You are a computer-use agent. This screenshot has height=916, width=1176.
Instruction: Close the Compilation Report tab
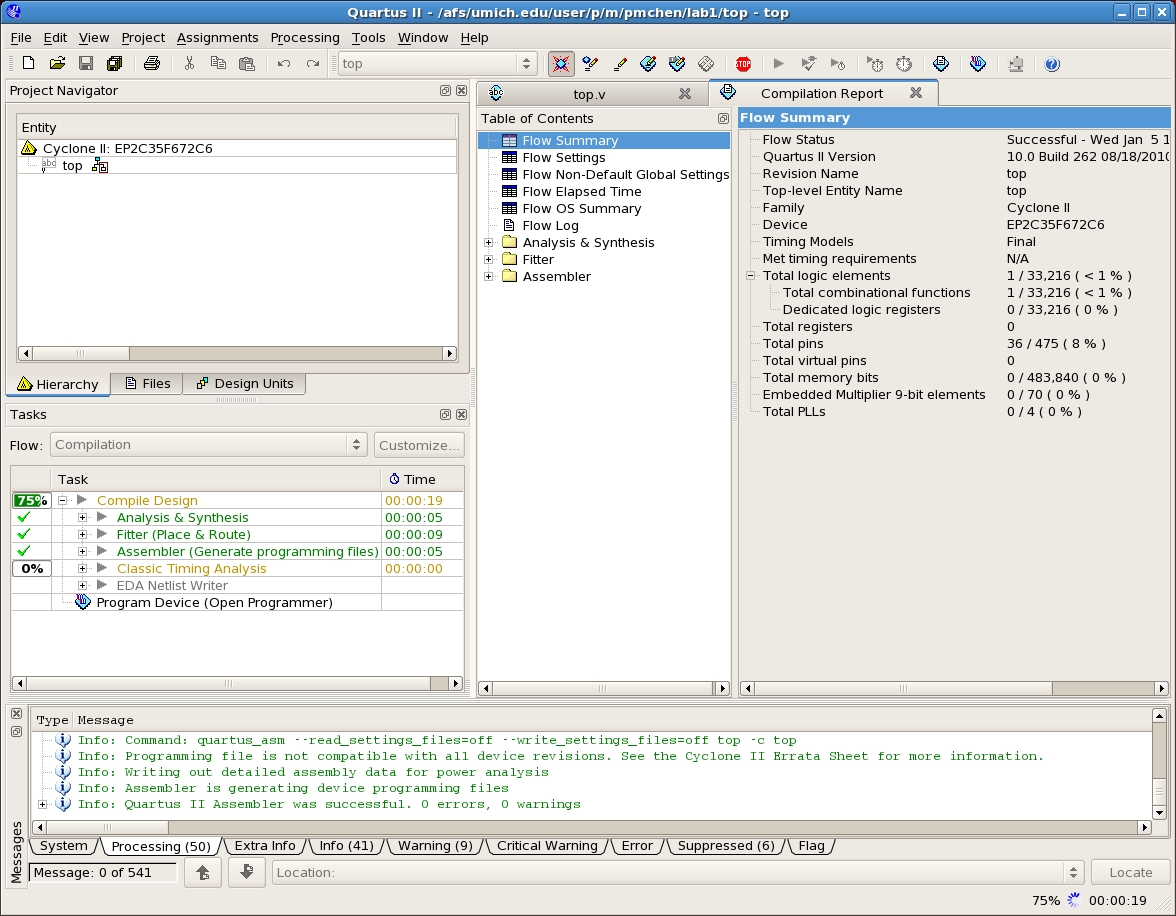(916, 93)
